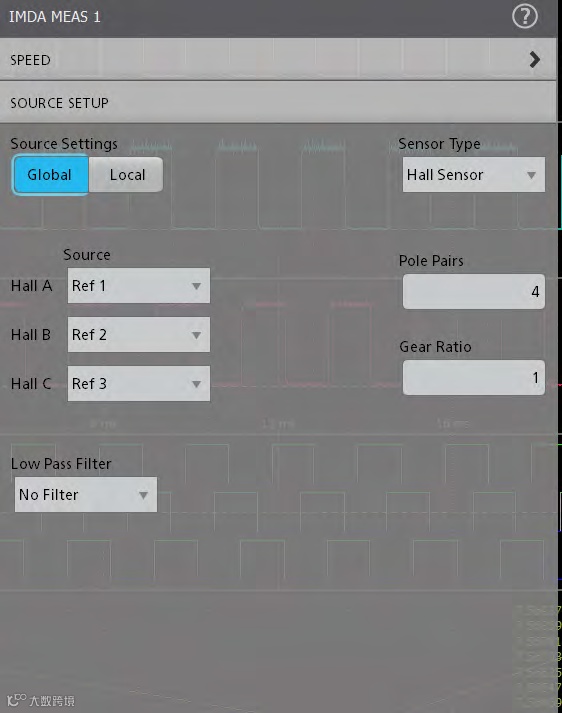562x713 pixels.
Task: Open the SPEED panel header
Action: click(278, 60)
